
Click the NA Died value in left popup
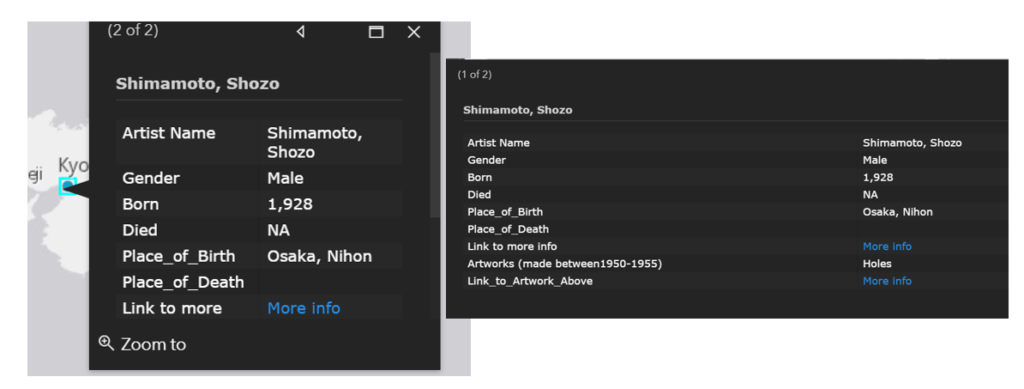[x=278, y=230]
